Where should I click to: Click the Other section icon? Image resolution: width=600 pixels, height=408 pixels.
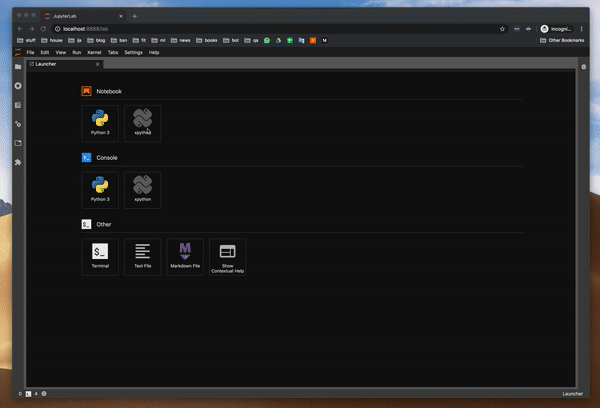(x=86, y=224)
